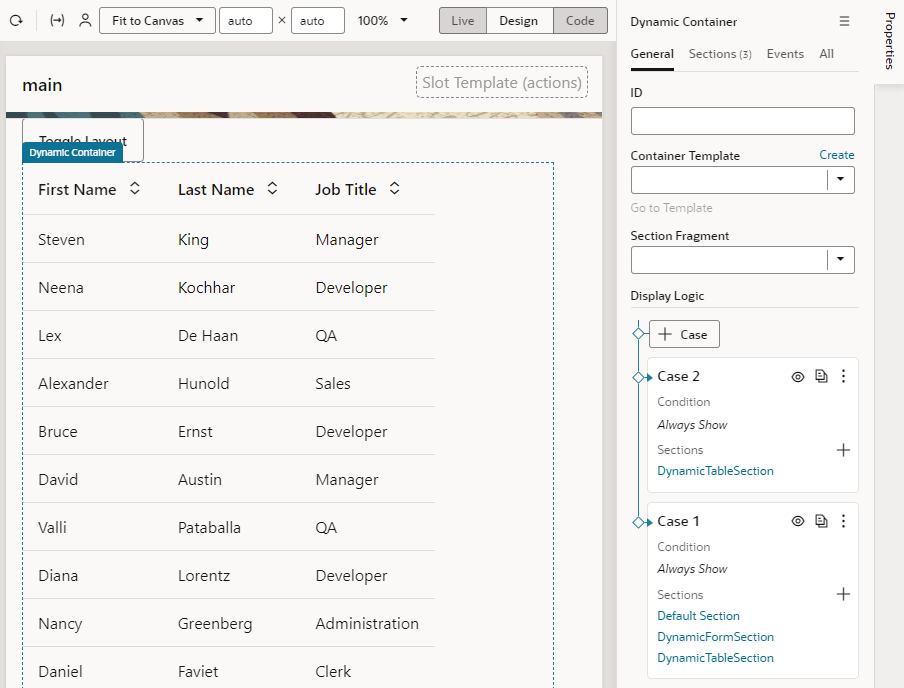Open the Section Fragment dropdown arrow
Viewport: 904px width, 688px height.
pos(841,260)
